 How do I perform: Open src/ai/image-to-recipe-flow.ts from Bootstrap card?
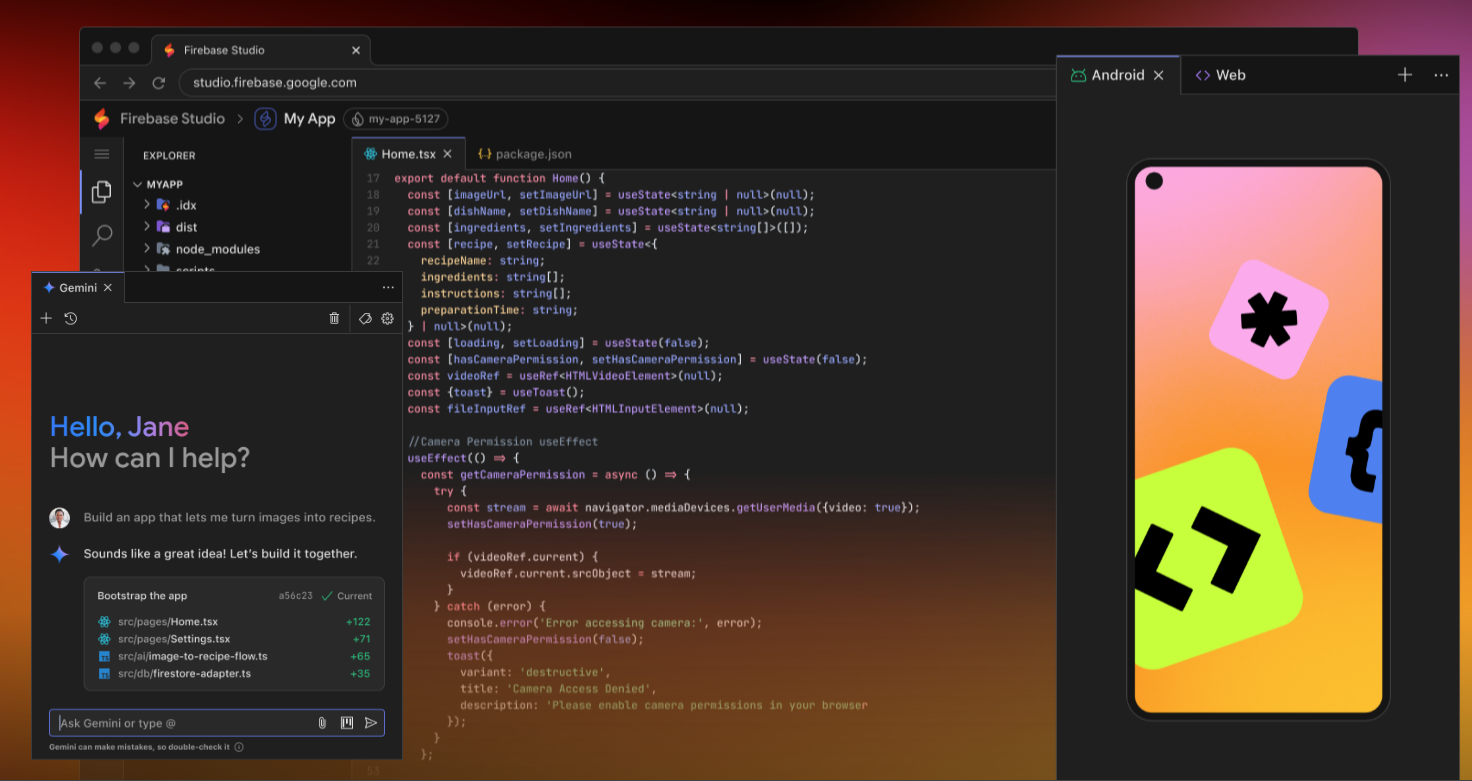[x=192, y=656]
